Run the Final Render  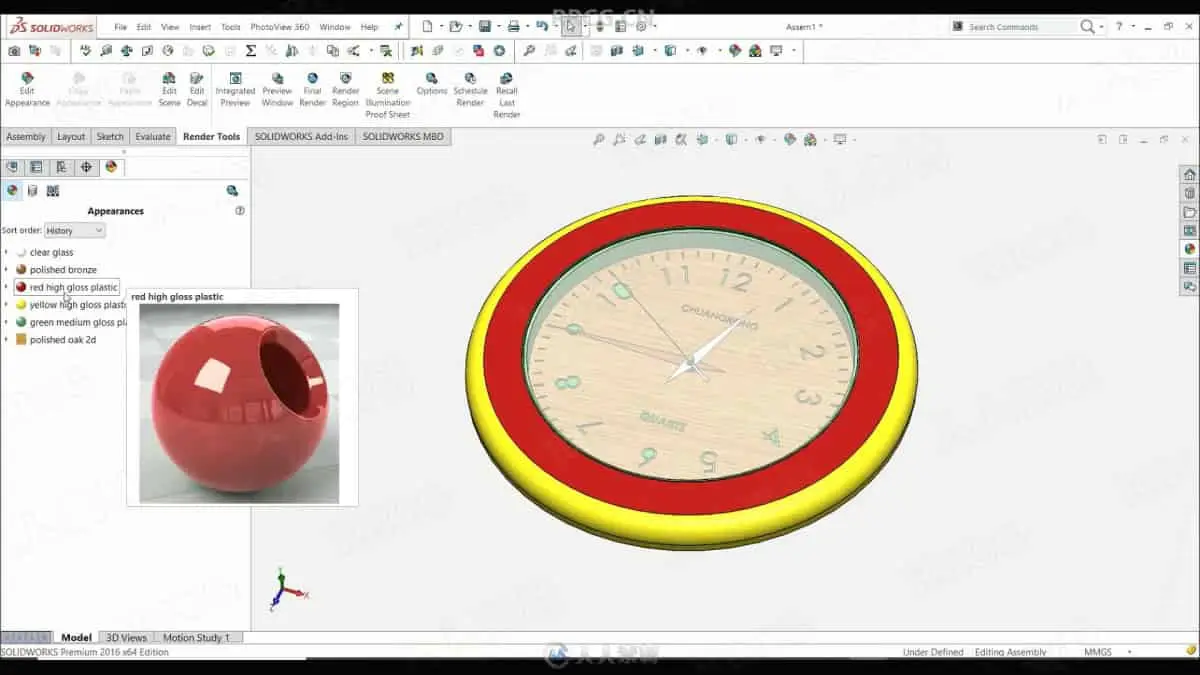(x=312, y=90)
